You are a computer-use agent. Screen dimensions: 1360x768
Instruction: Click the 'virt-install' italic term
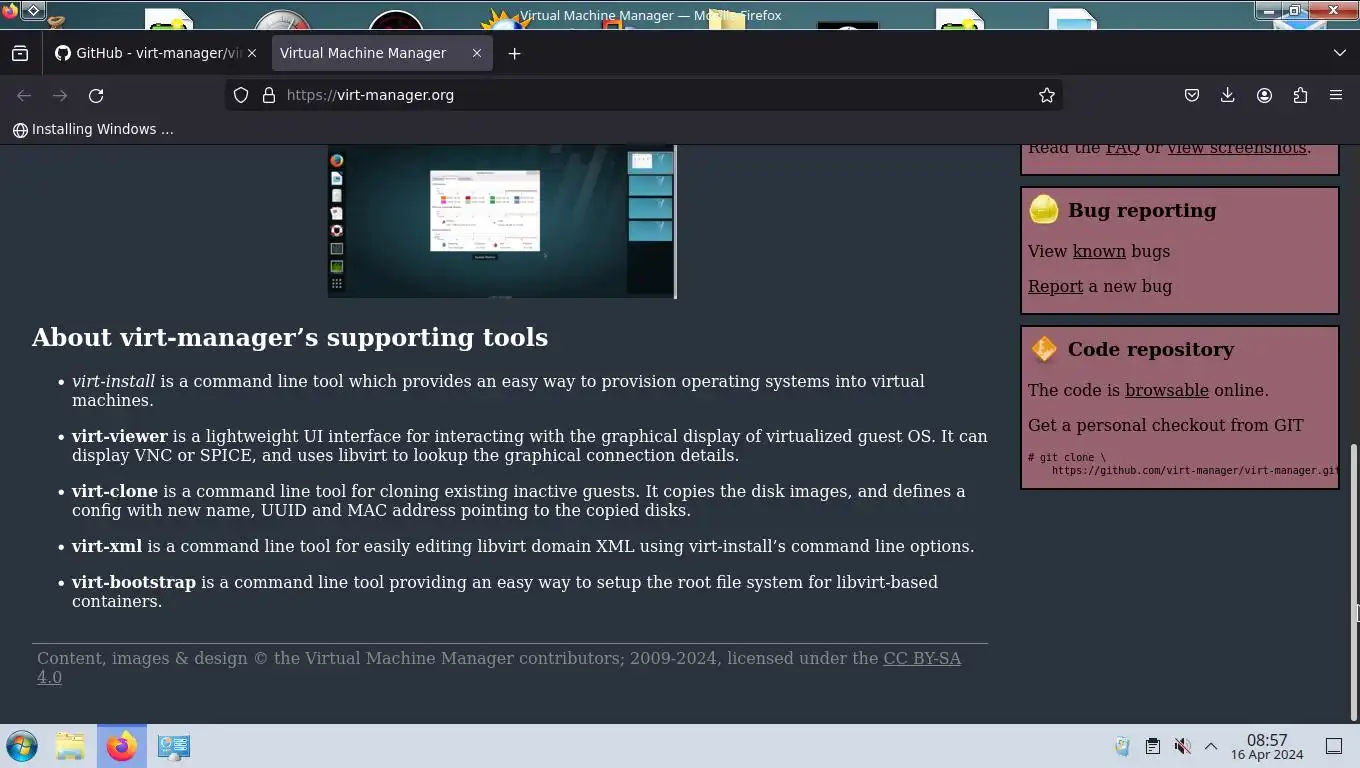tap(113, 381)
